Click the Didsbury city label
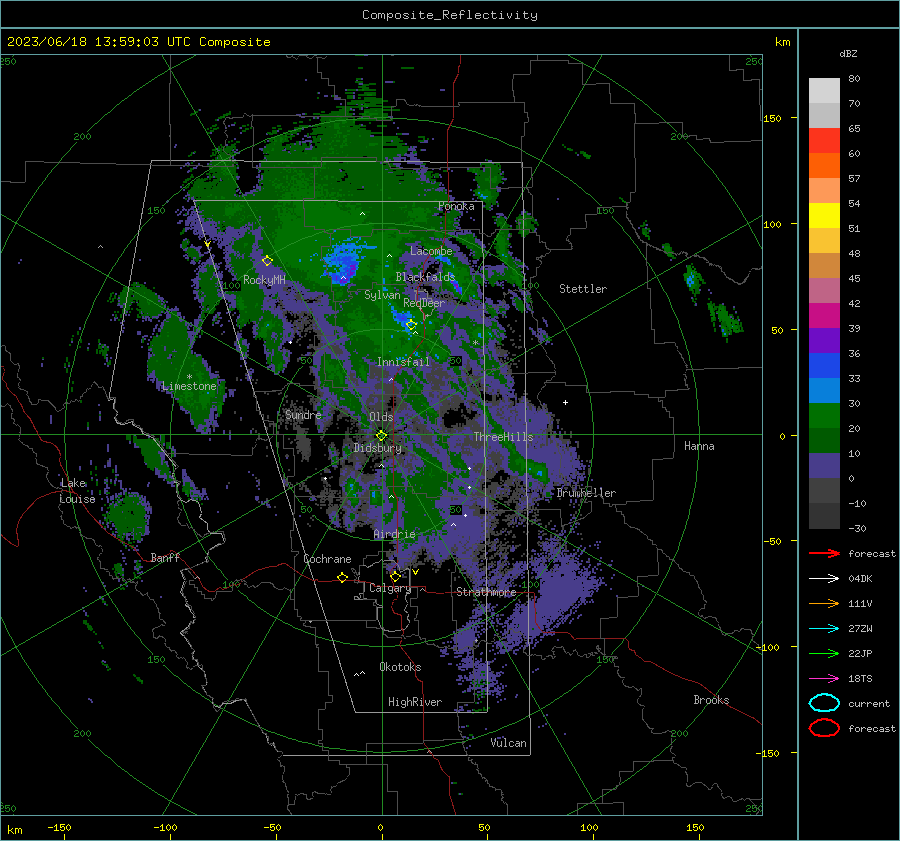Image resolution: width=900 pixels, height=841 pixels. (377, 448)
